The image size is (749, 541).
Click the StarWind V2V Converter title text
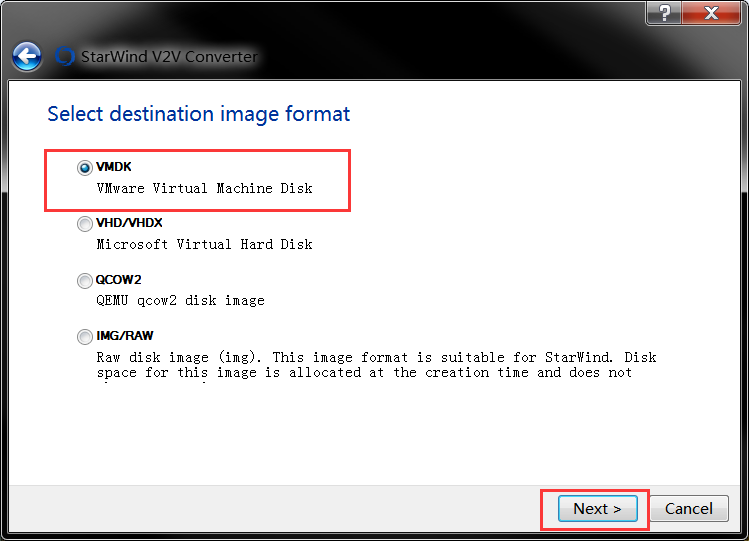point(169,57)
